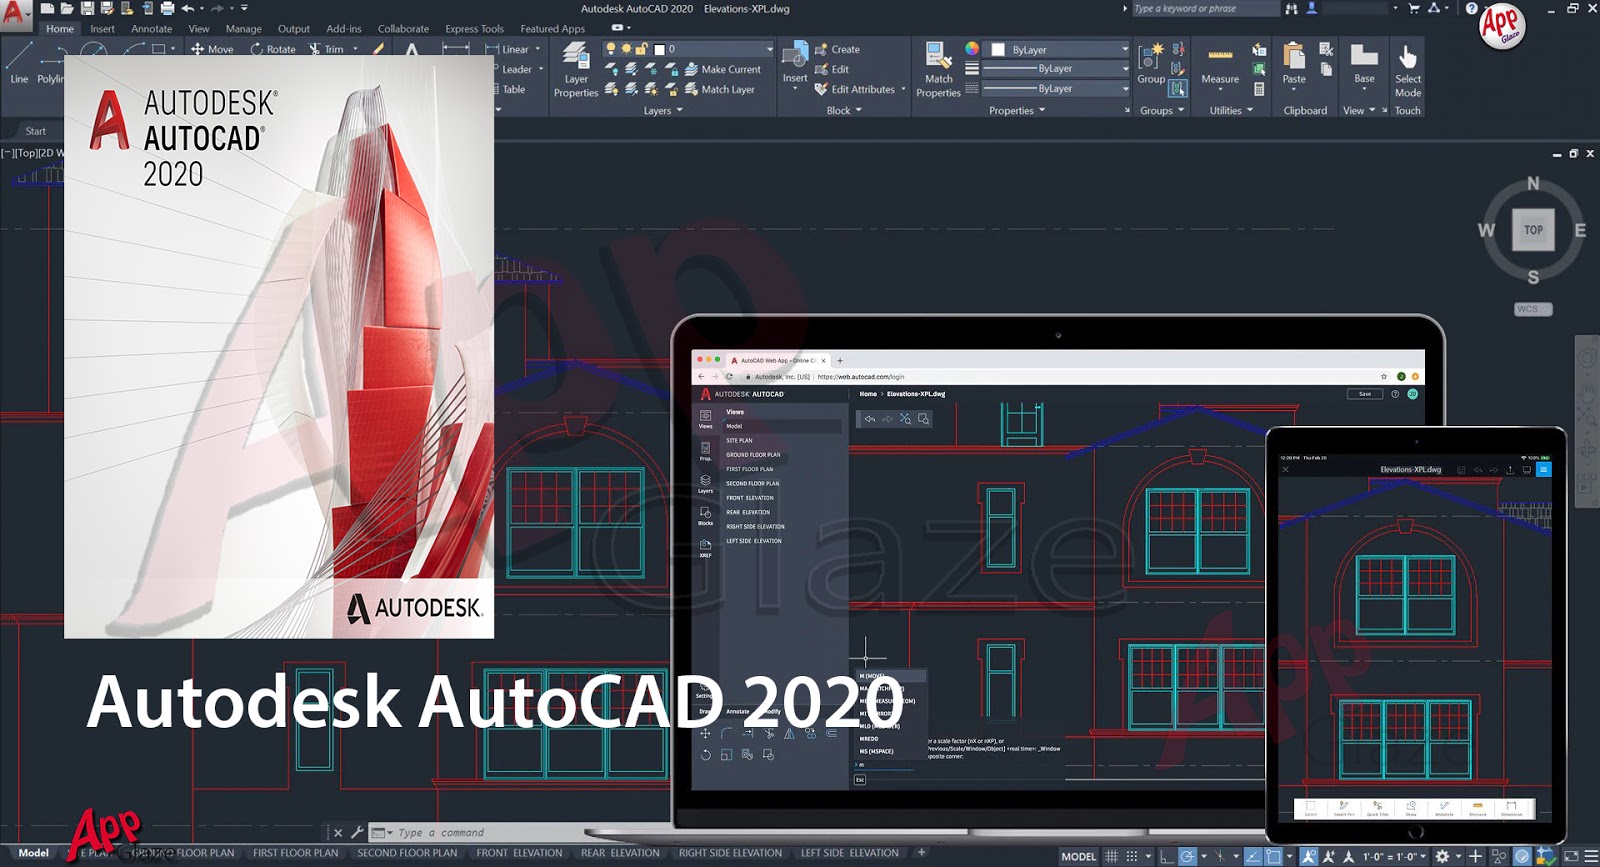Screen dimensions: 1600x867
Task: Click the MODEL button in status bar
Action: 1078,856
